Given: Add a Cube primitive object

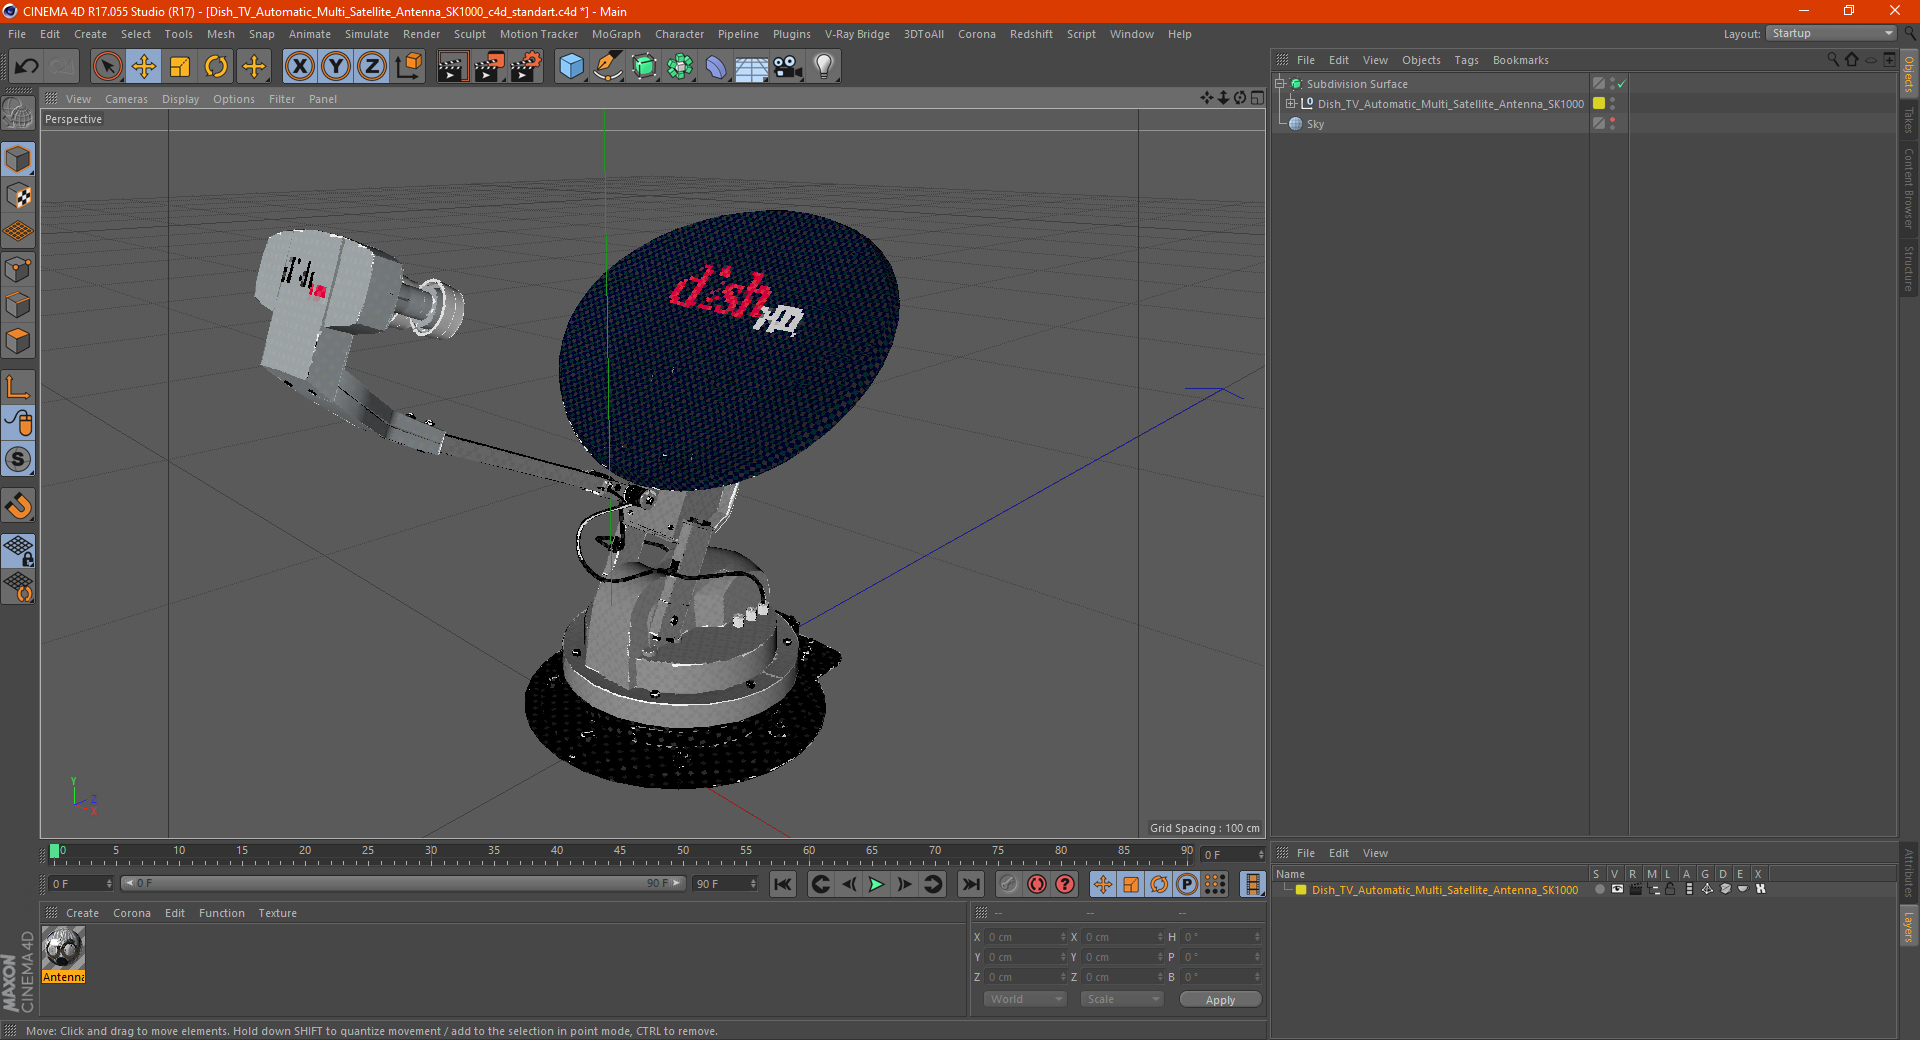Looking at the screenshot, I should pos(571,67).
